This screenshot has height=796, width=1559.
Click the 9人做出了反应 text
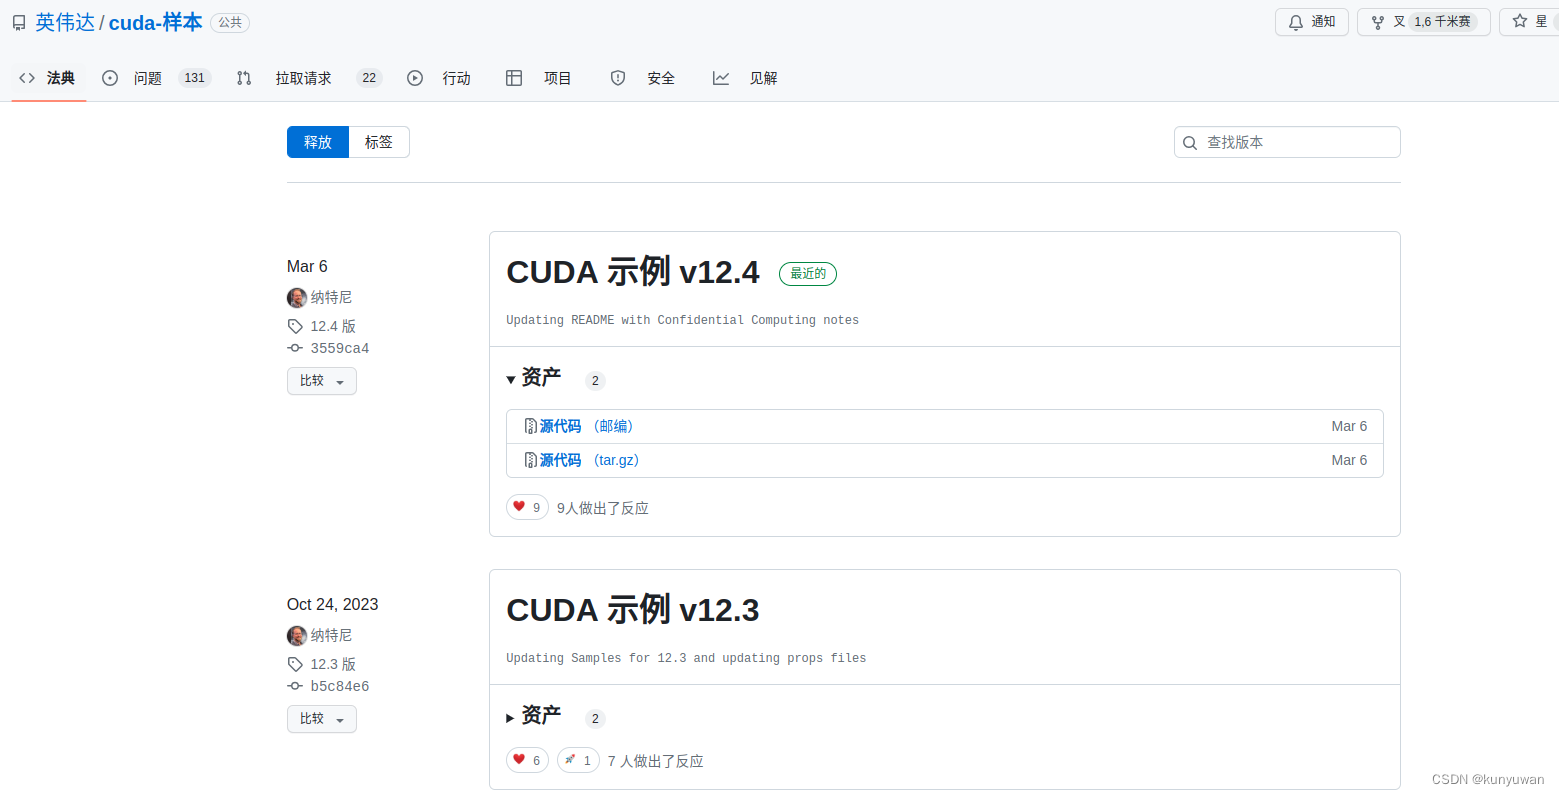(603, 508)
